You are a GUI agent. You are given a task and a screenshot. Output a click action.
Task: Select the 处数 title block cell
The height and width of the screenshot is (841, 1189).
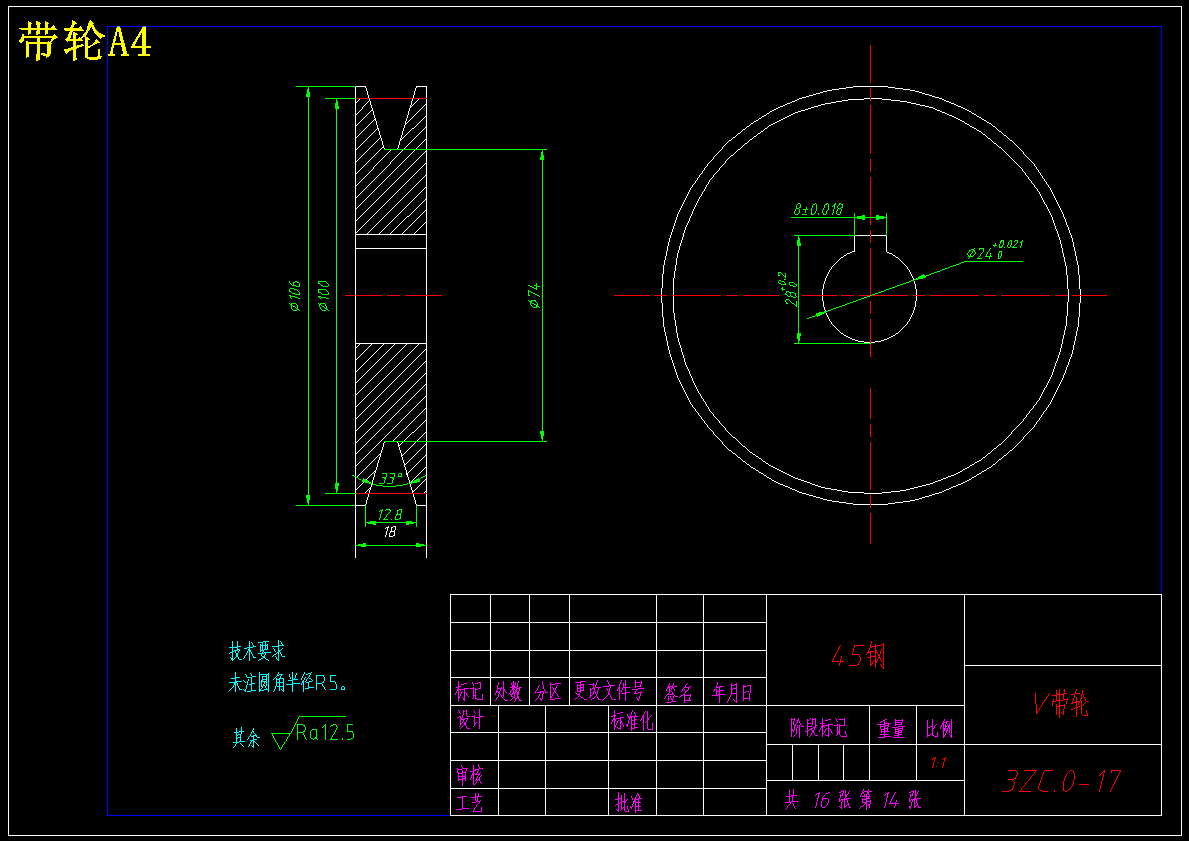[x=509, y=691]
